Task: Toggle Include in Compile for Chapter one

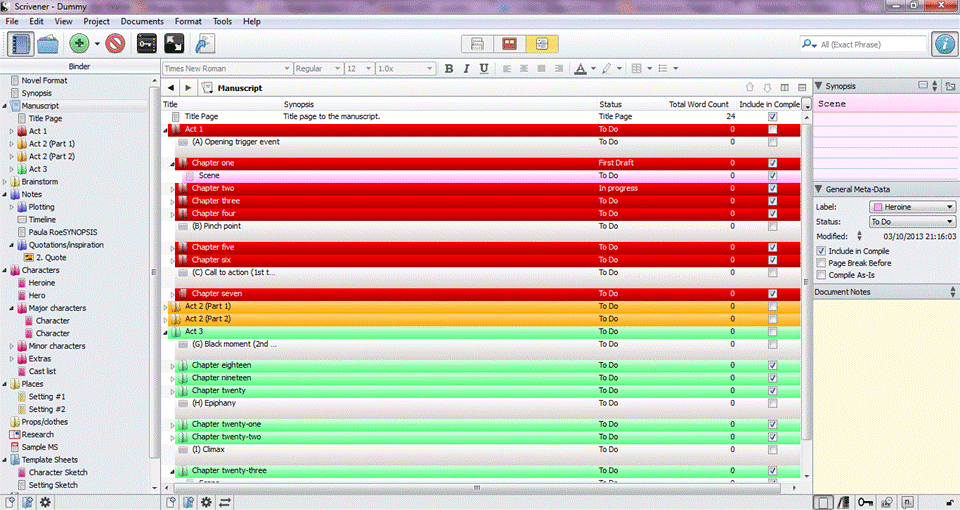Action: pyautogui.click(x=771, y=163)
